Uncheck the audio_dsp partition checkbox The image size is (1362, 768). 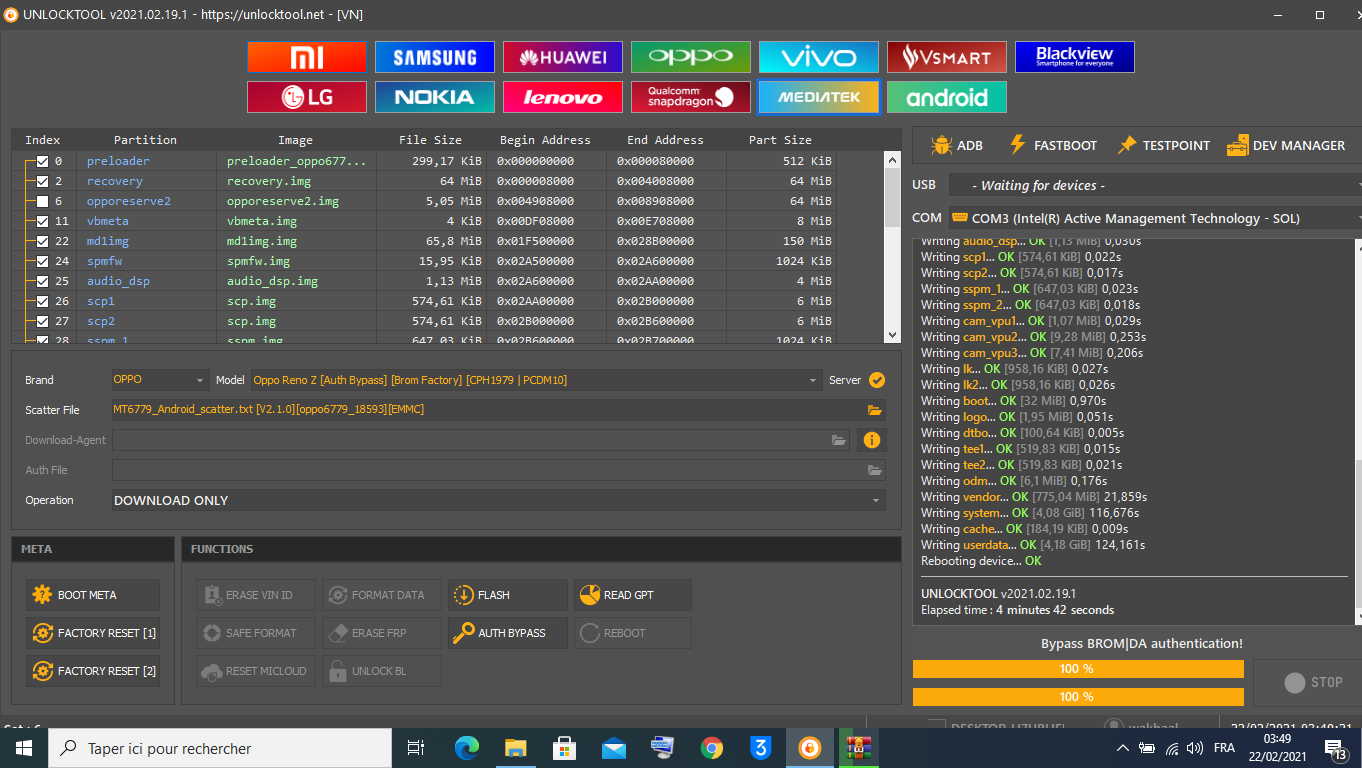(x=42, y=281)
